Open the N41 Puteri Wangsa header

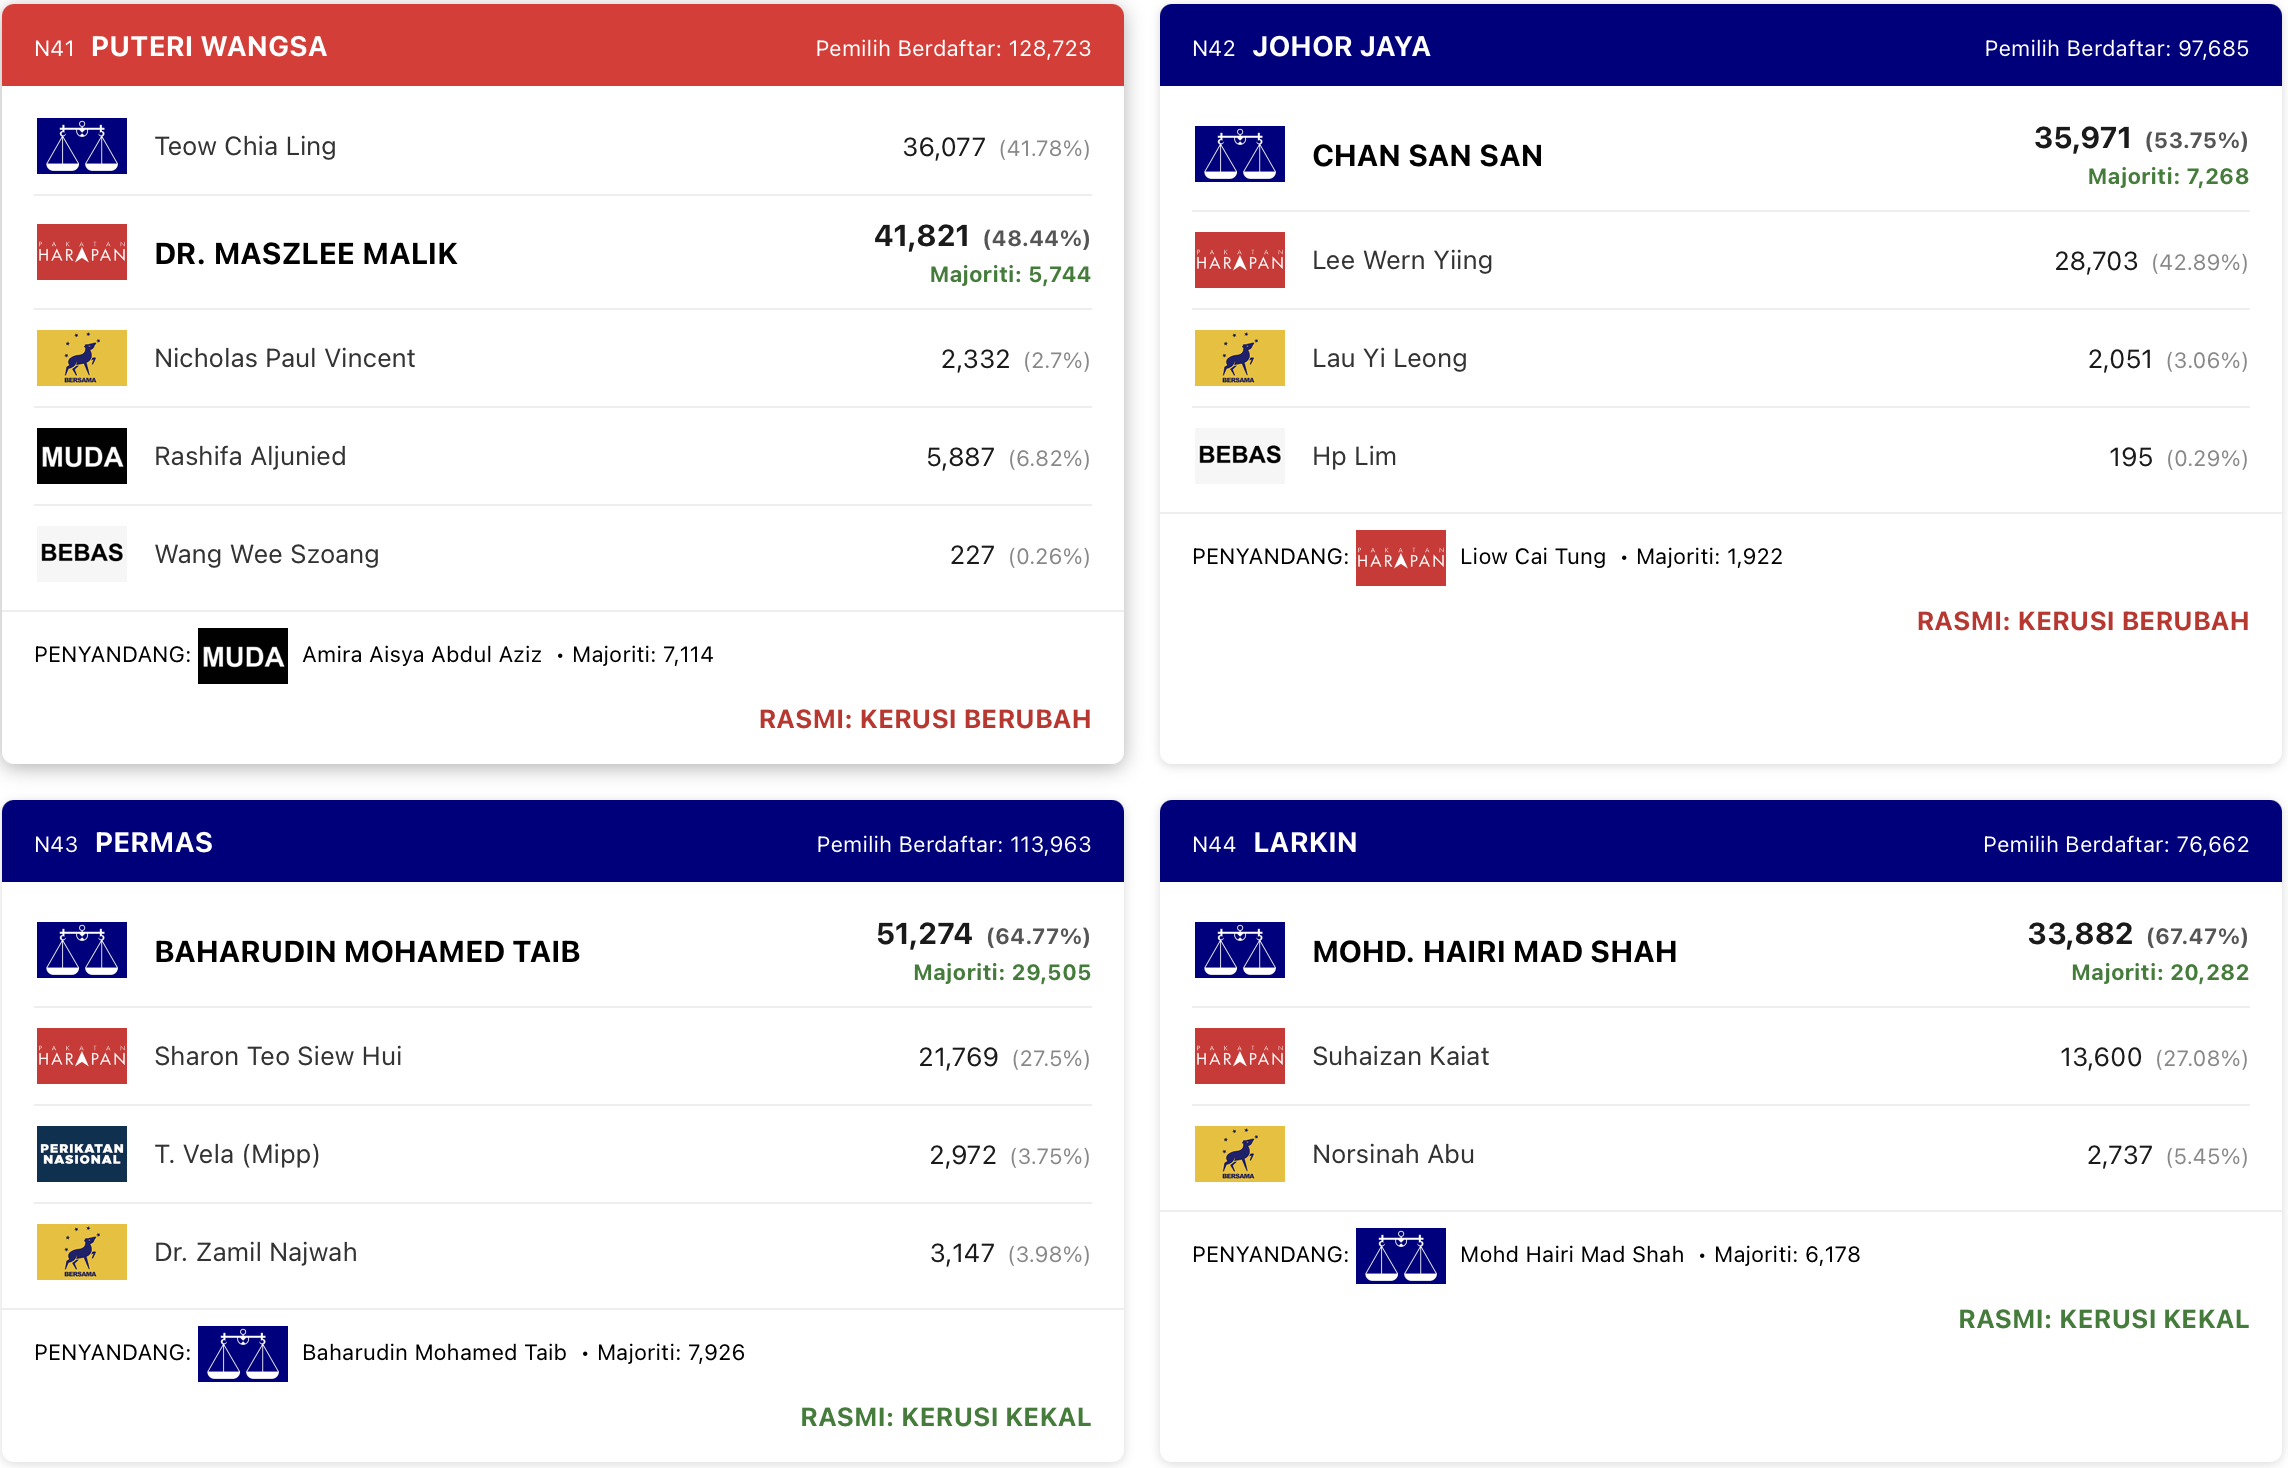point(563,46)
